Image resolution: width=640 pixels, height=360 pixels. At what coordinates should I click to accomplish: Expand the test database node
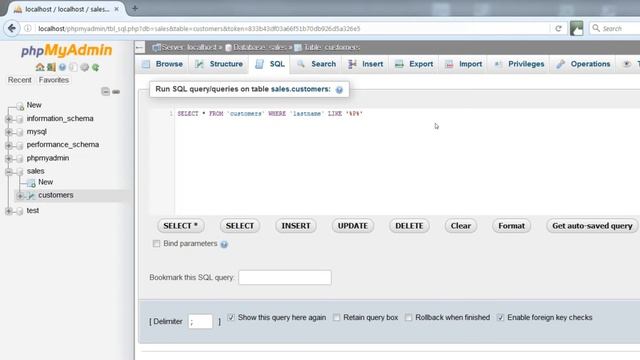(x=9, y=211)
